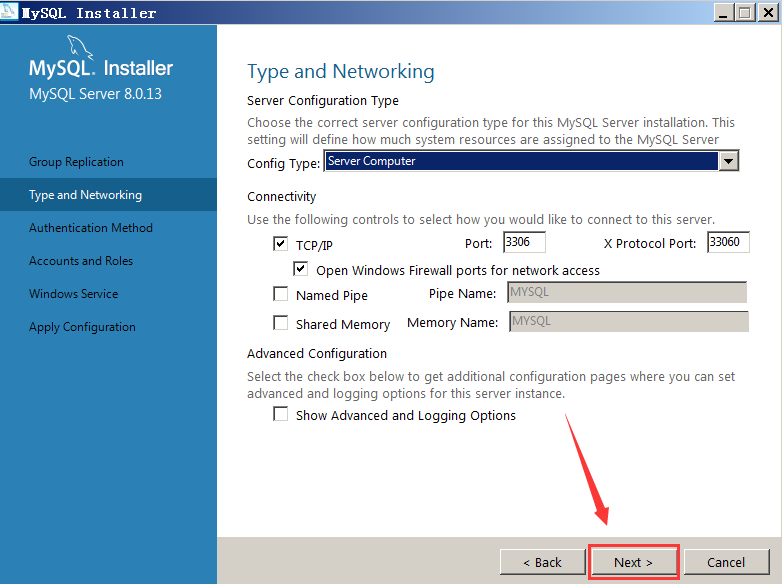Click the disabled Memory Name field
Viewport: 782px width, 584px height.
pos(628,321)
